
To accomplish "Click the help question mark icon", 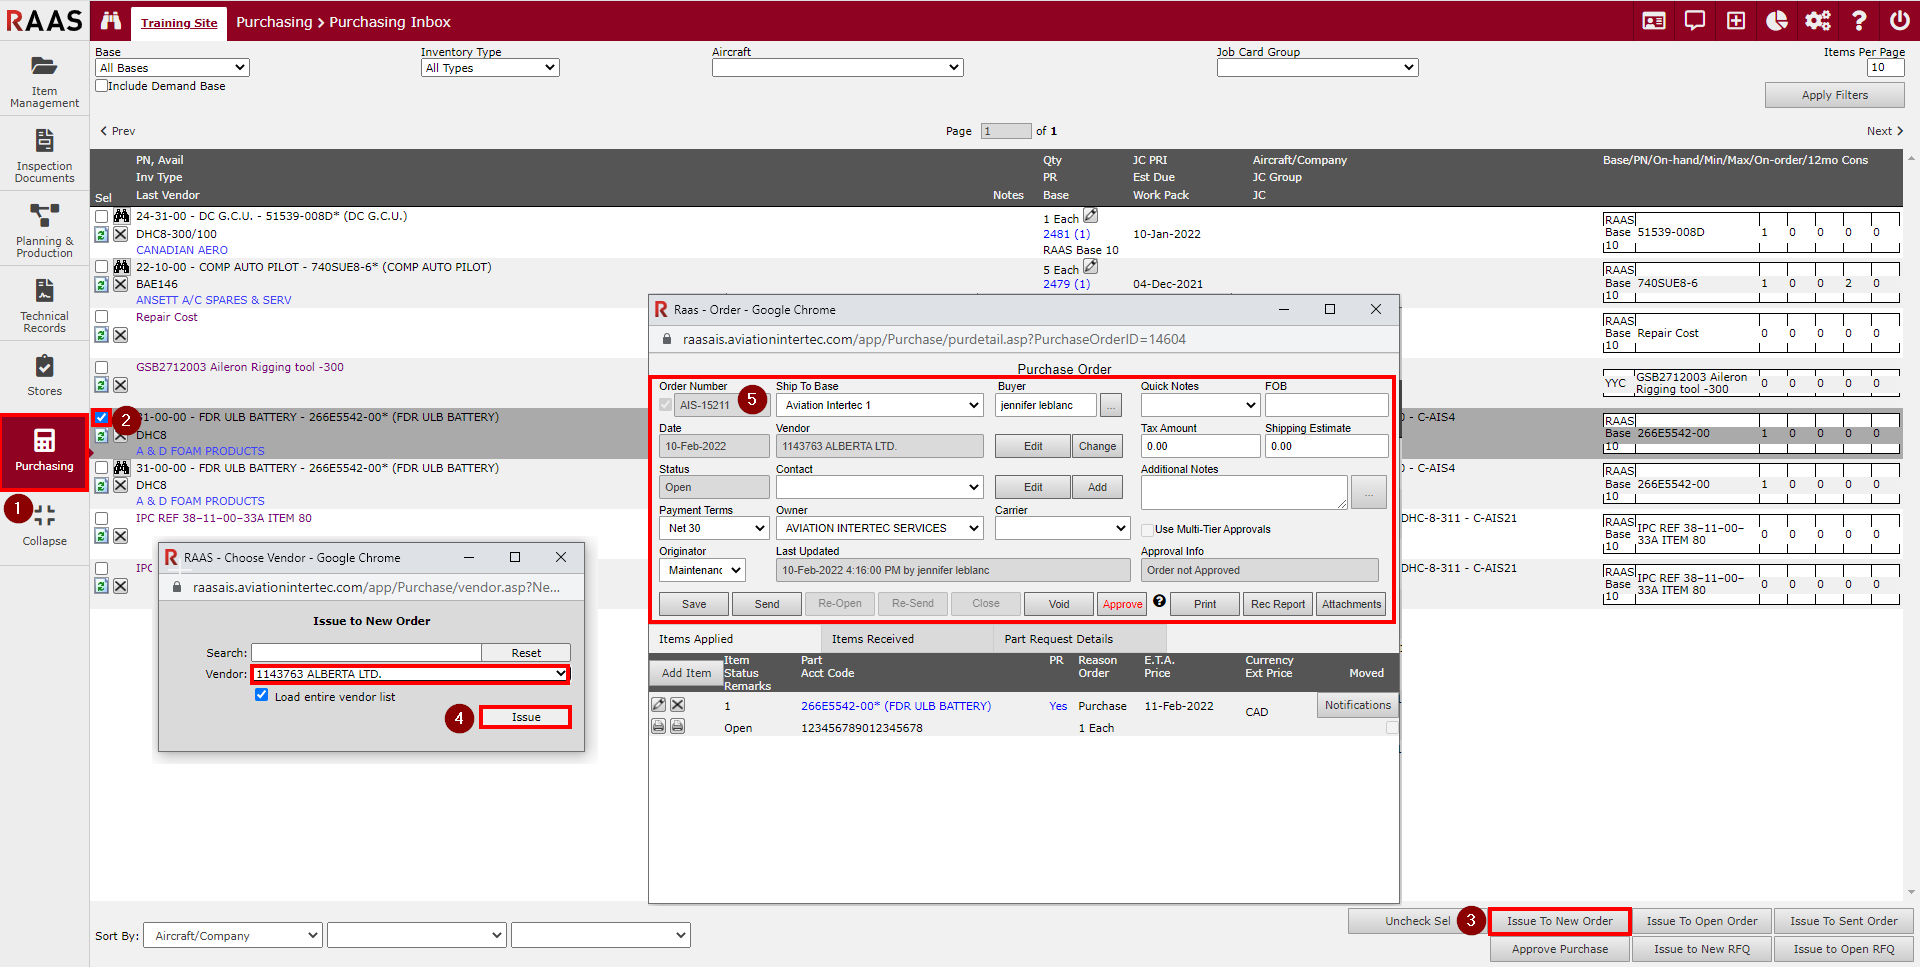I will click(1858, 21).
